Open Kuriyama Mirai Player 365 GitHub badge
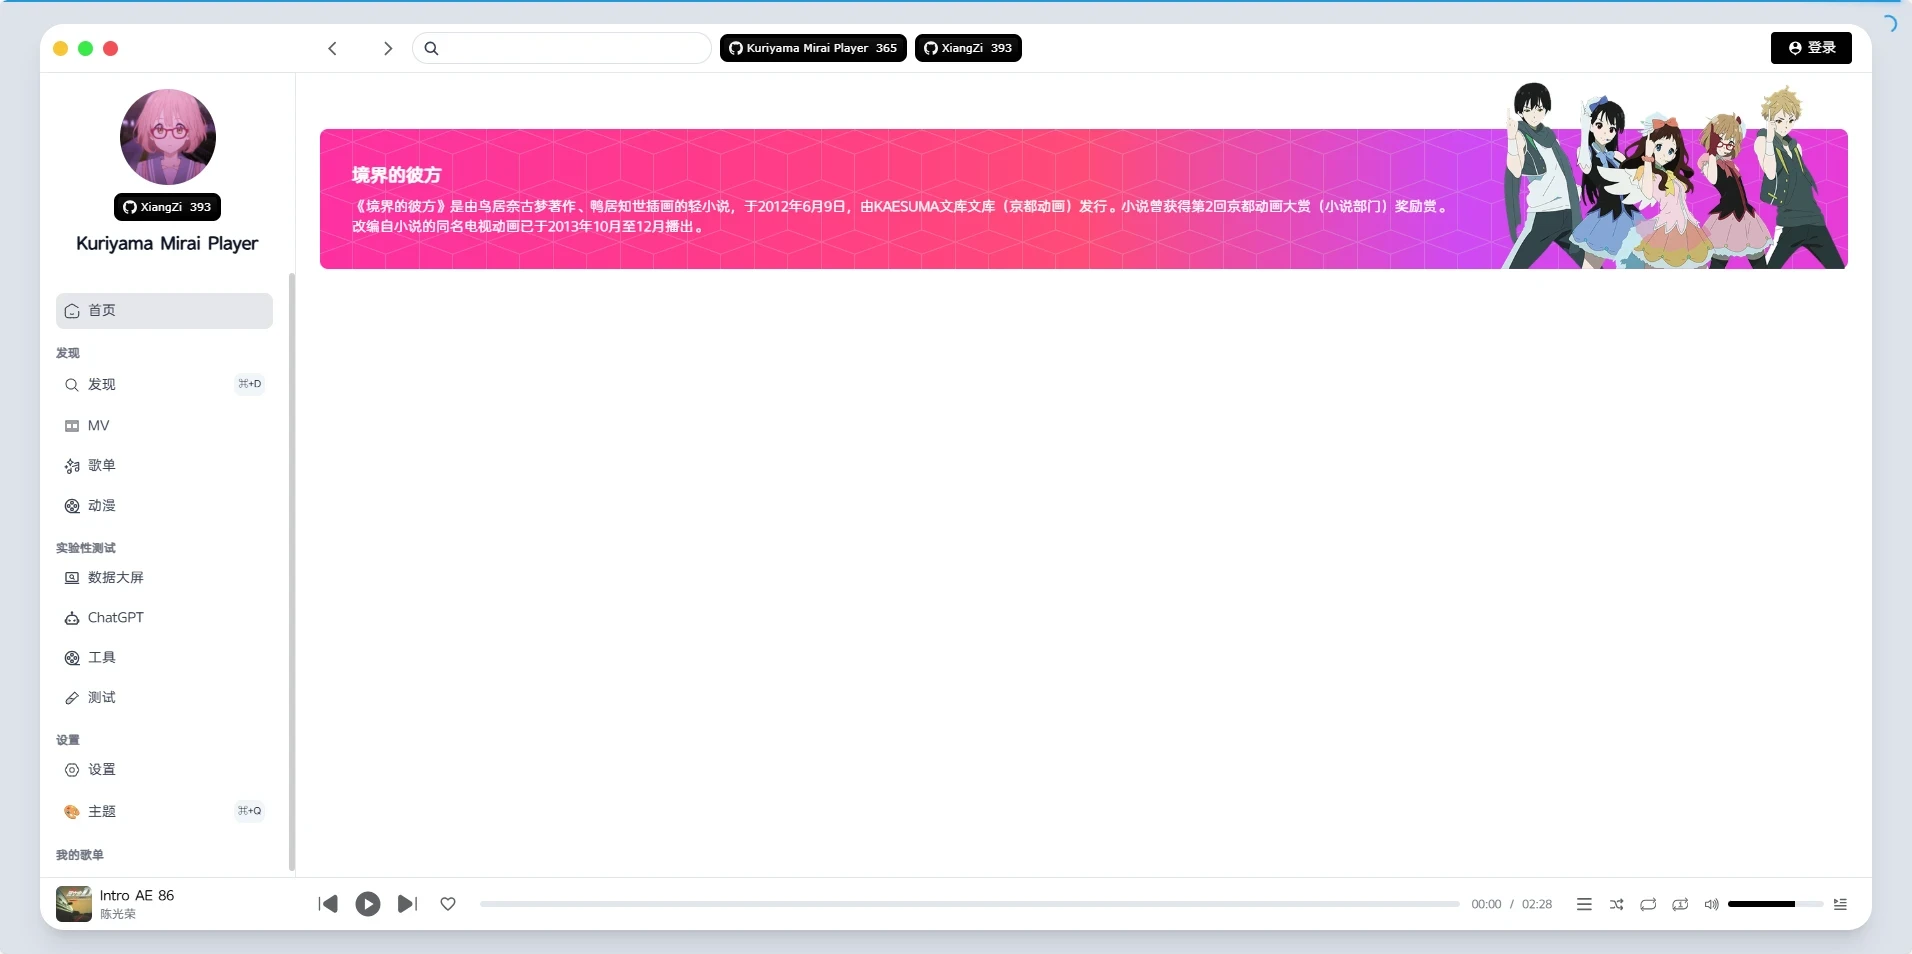 point(813,48)
